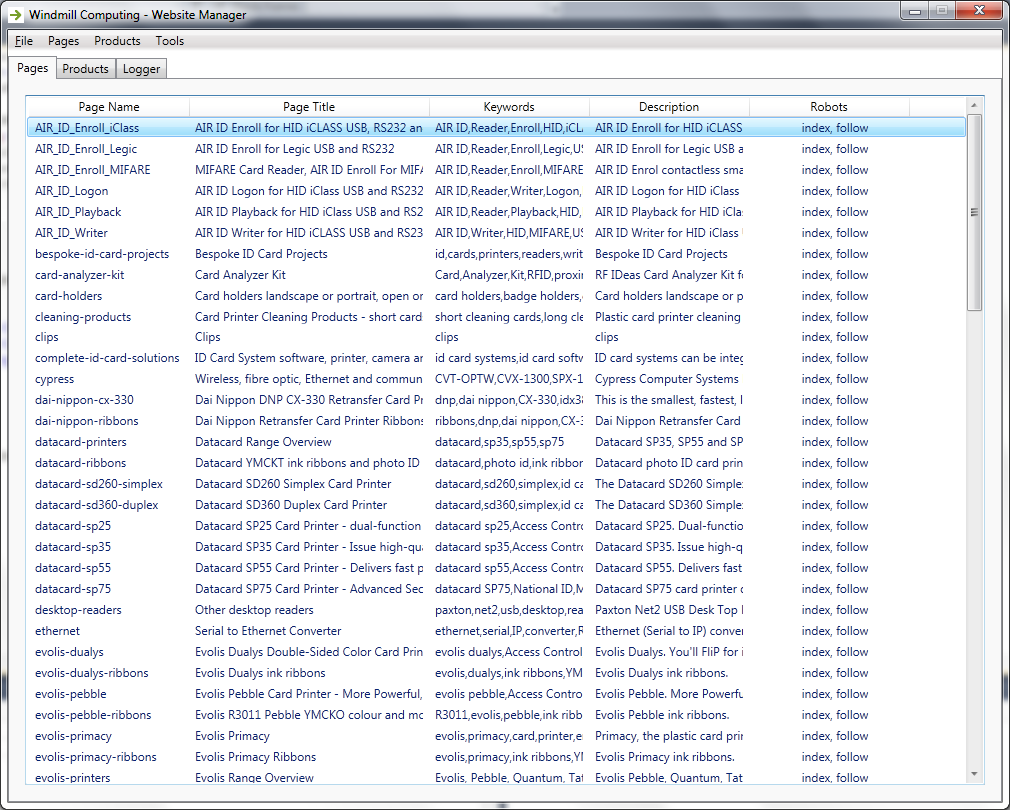Sort by the Page Name column header
Image resolution: width=1010 pixels, height=810 pixels.
coord(109,107)
